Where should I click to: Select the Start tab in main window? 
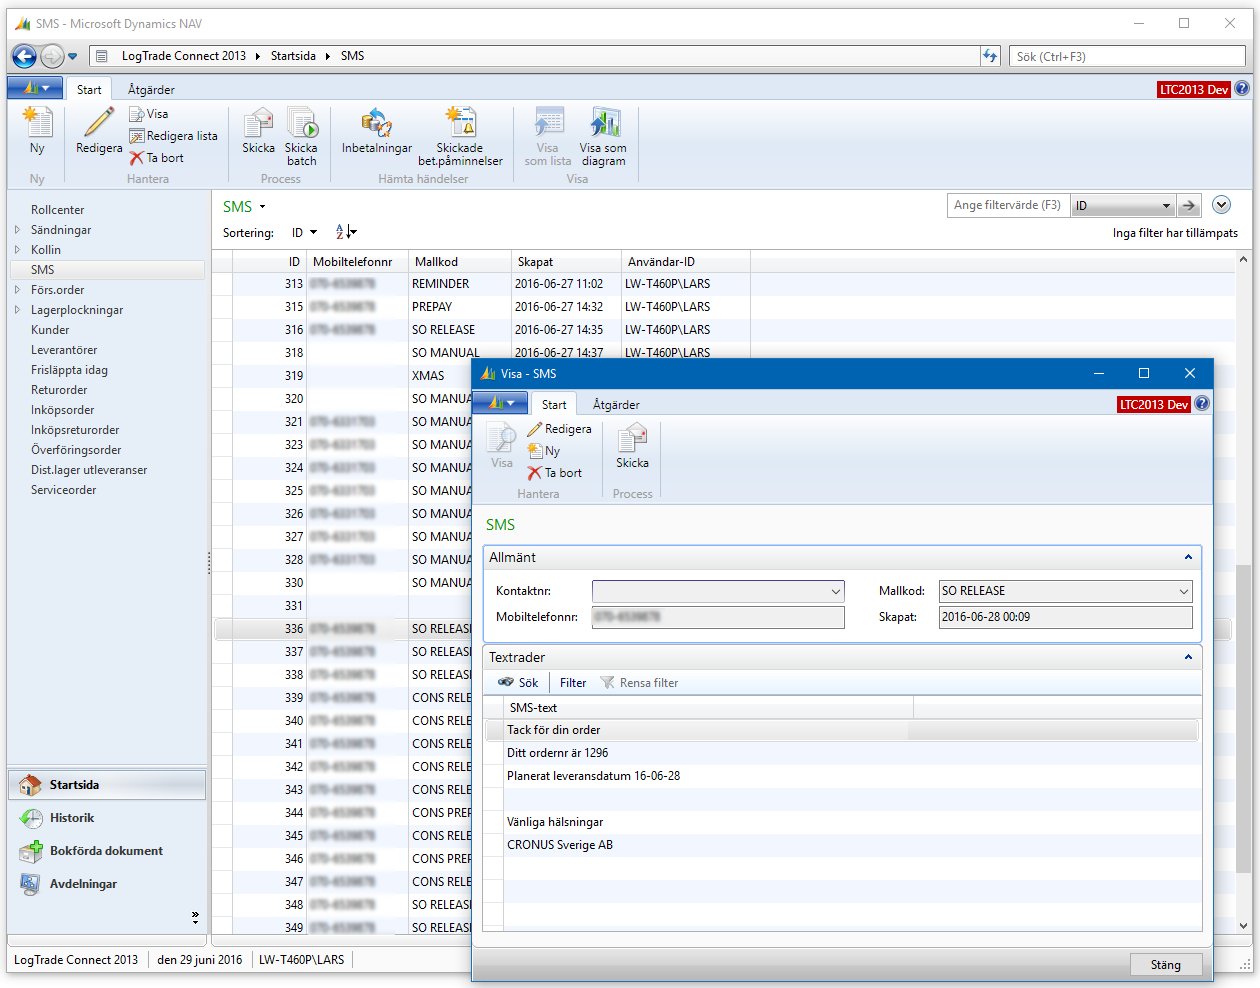coord(89,89)
